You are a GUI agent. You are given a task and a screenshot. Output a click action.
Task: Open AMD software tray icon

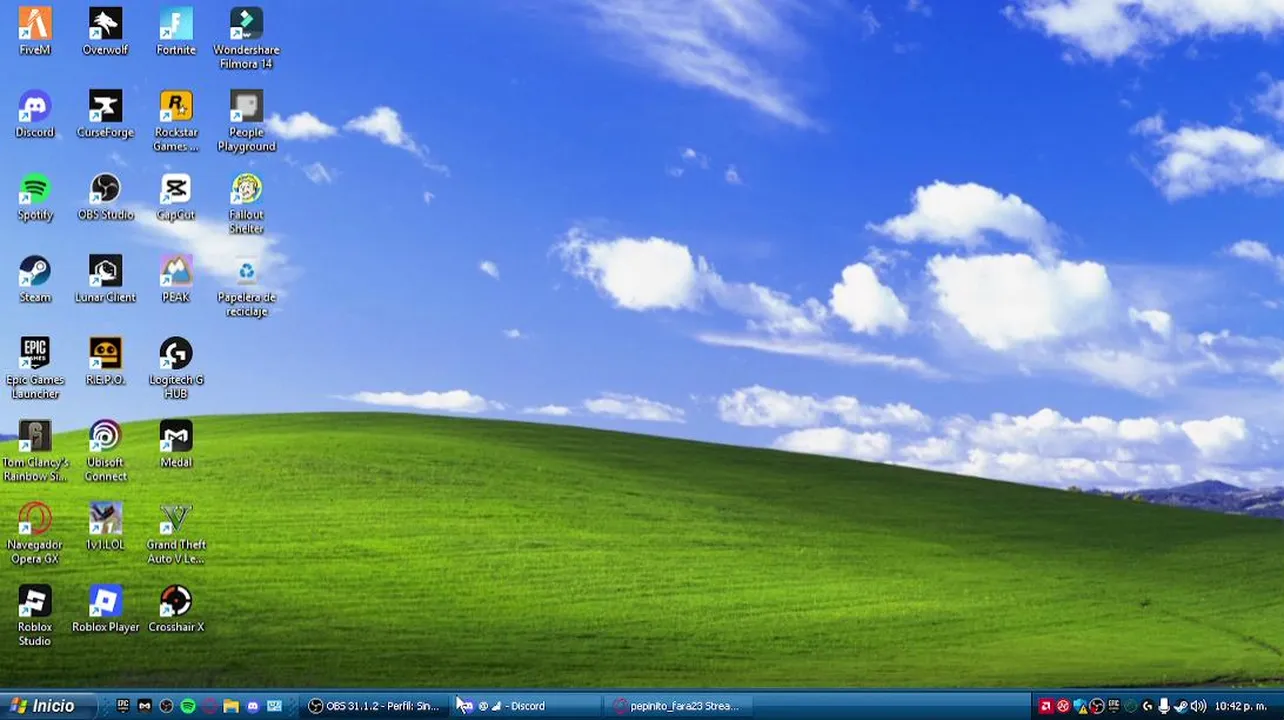pos(1047,706)
